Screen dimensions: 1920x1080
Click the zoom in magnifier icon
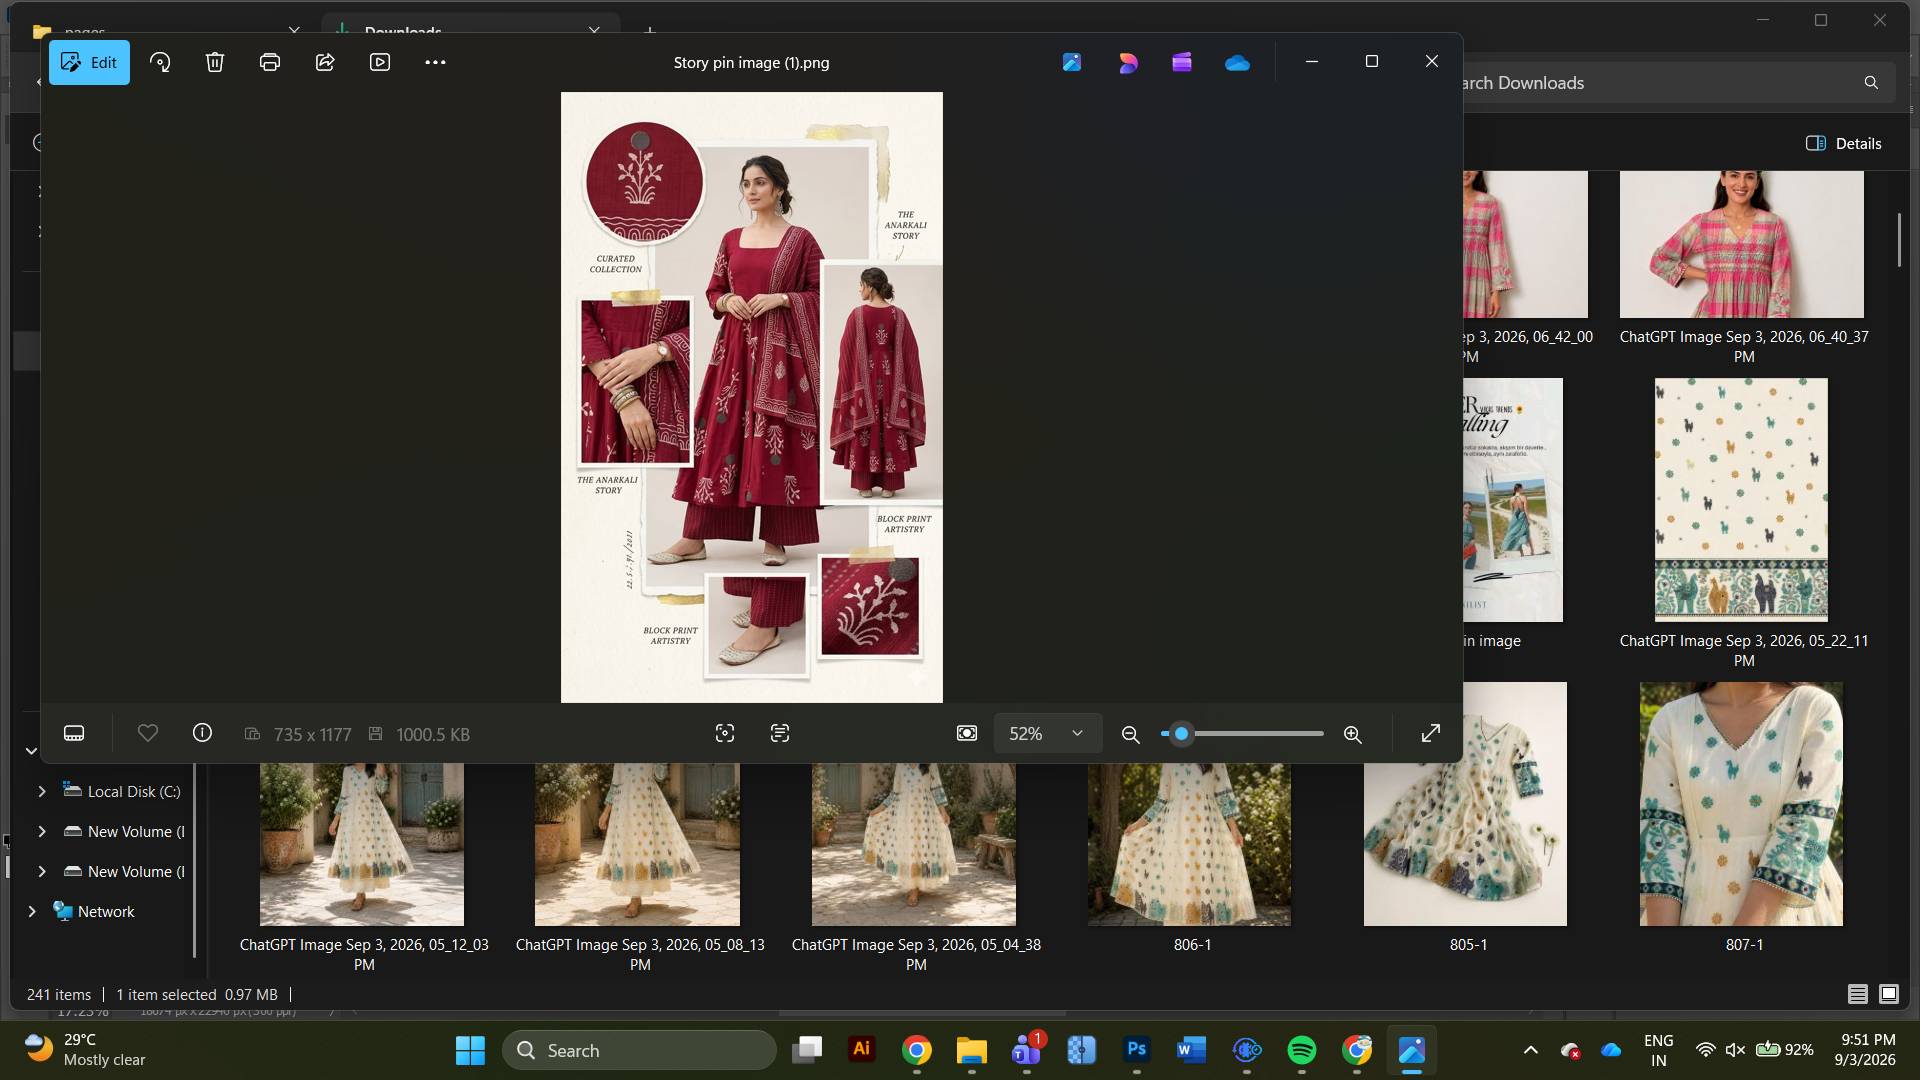[x=1352, y=734]
